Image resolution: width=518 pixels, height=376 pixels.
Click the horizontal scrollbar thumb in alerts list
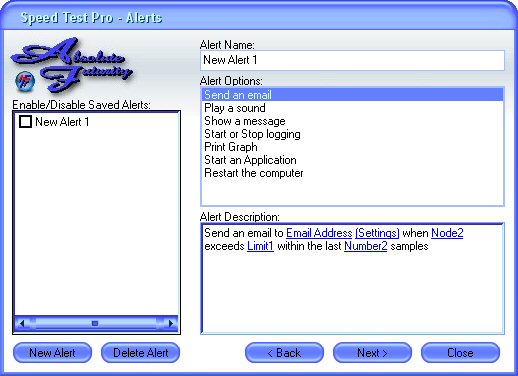pos(95,323)
